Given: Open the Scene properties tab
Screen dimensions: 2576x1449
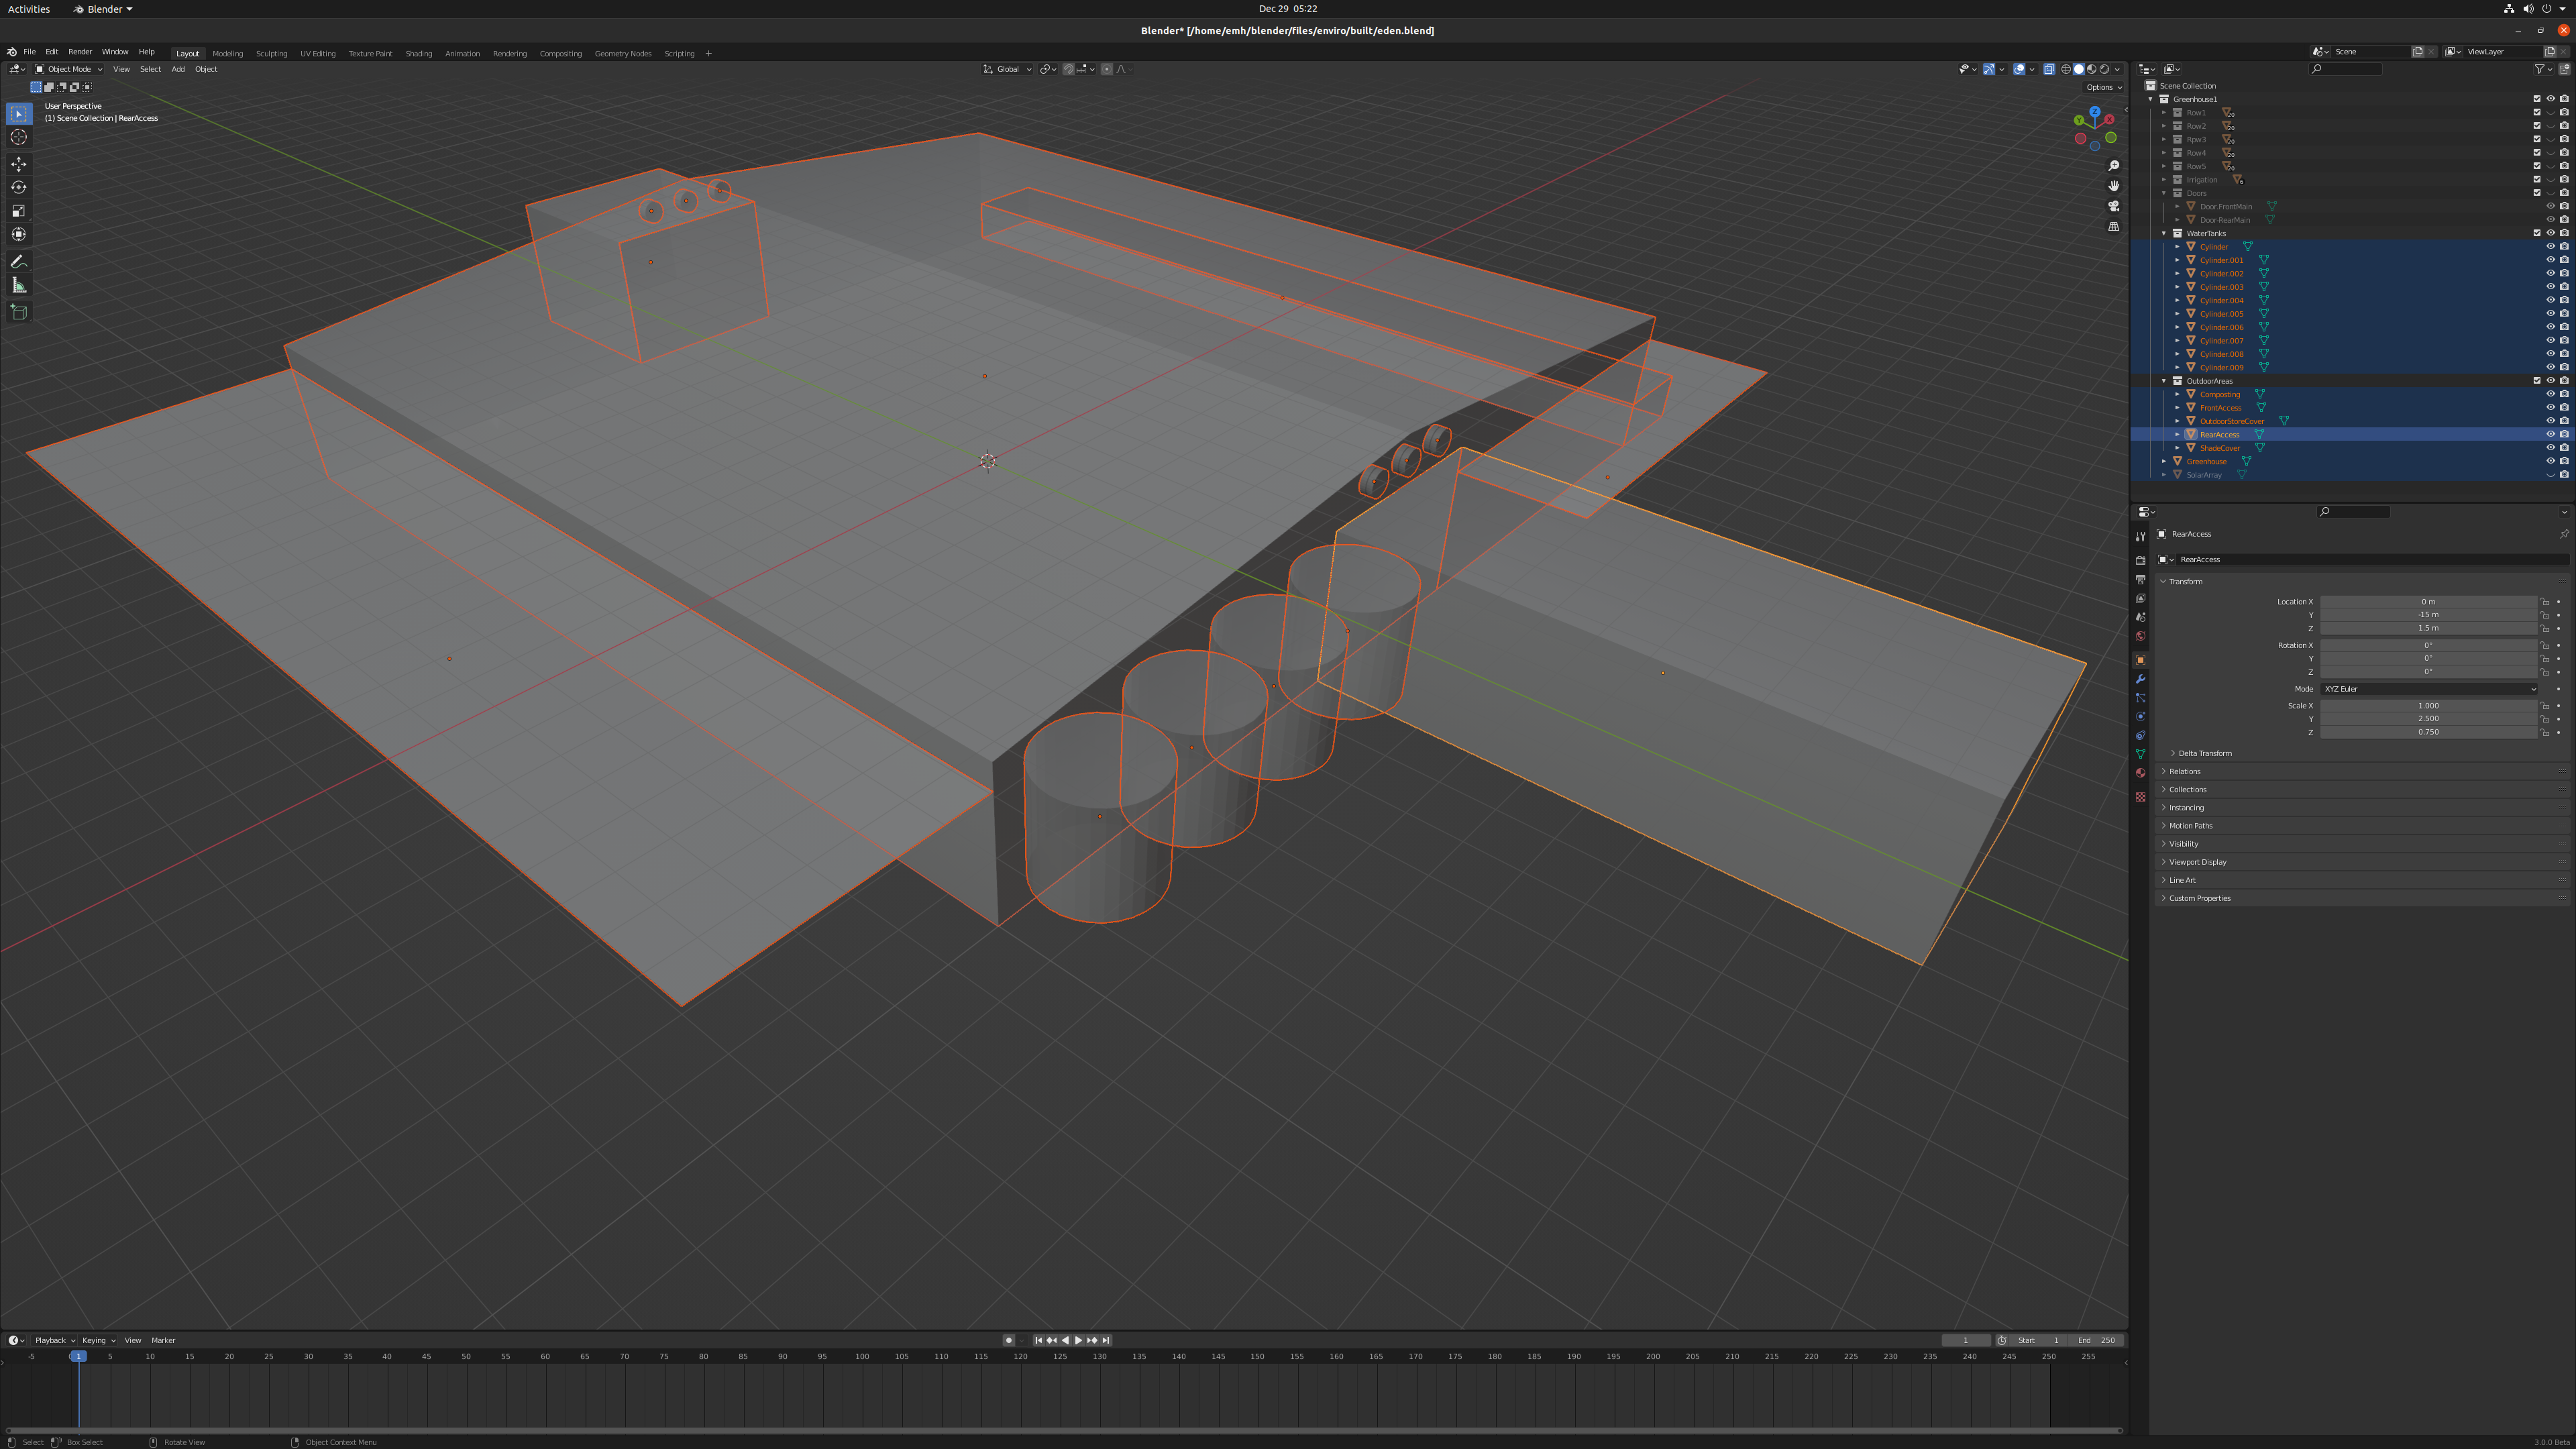Looking at the screenshot, I should tap(2140, 617).
